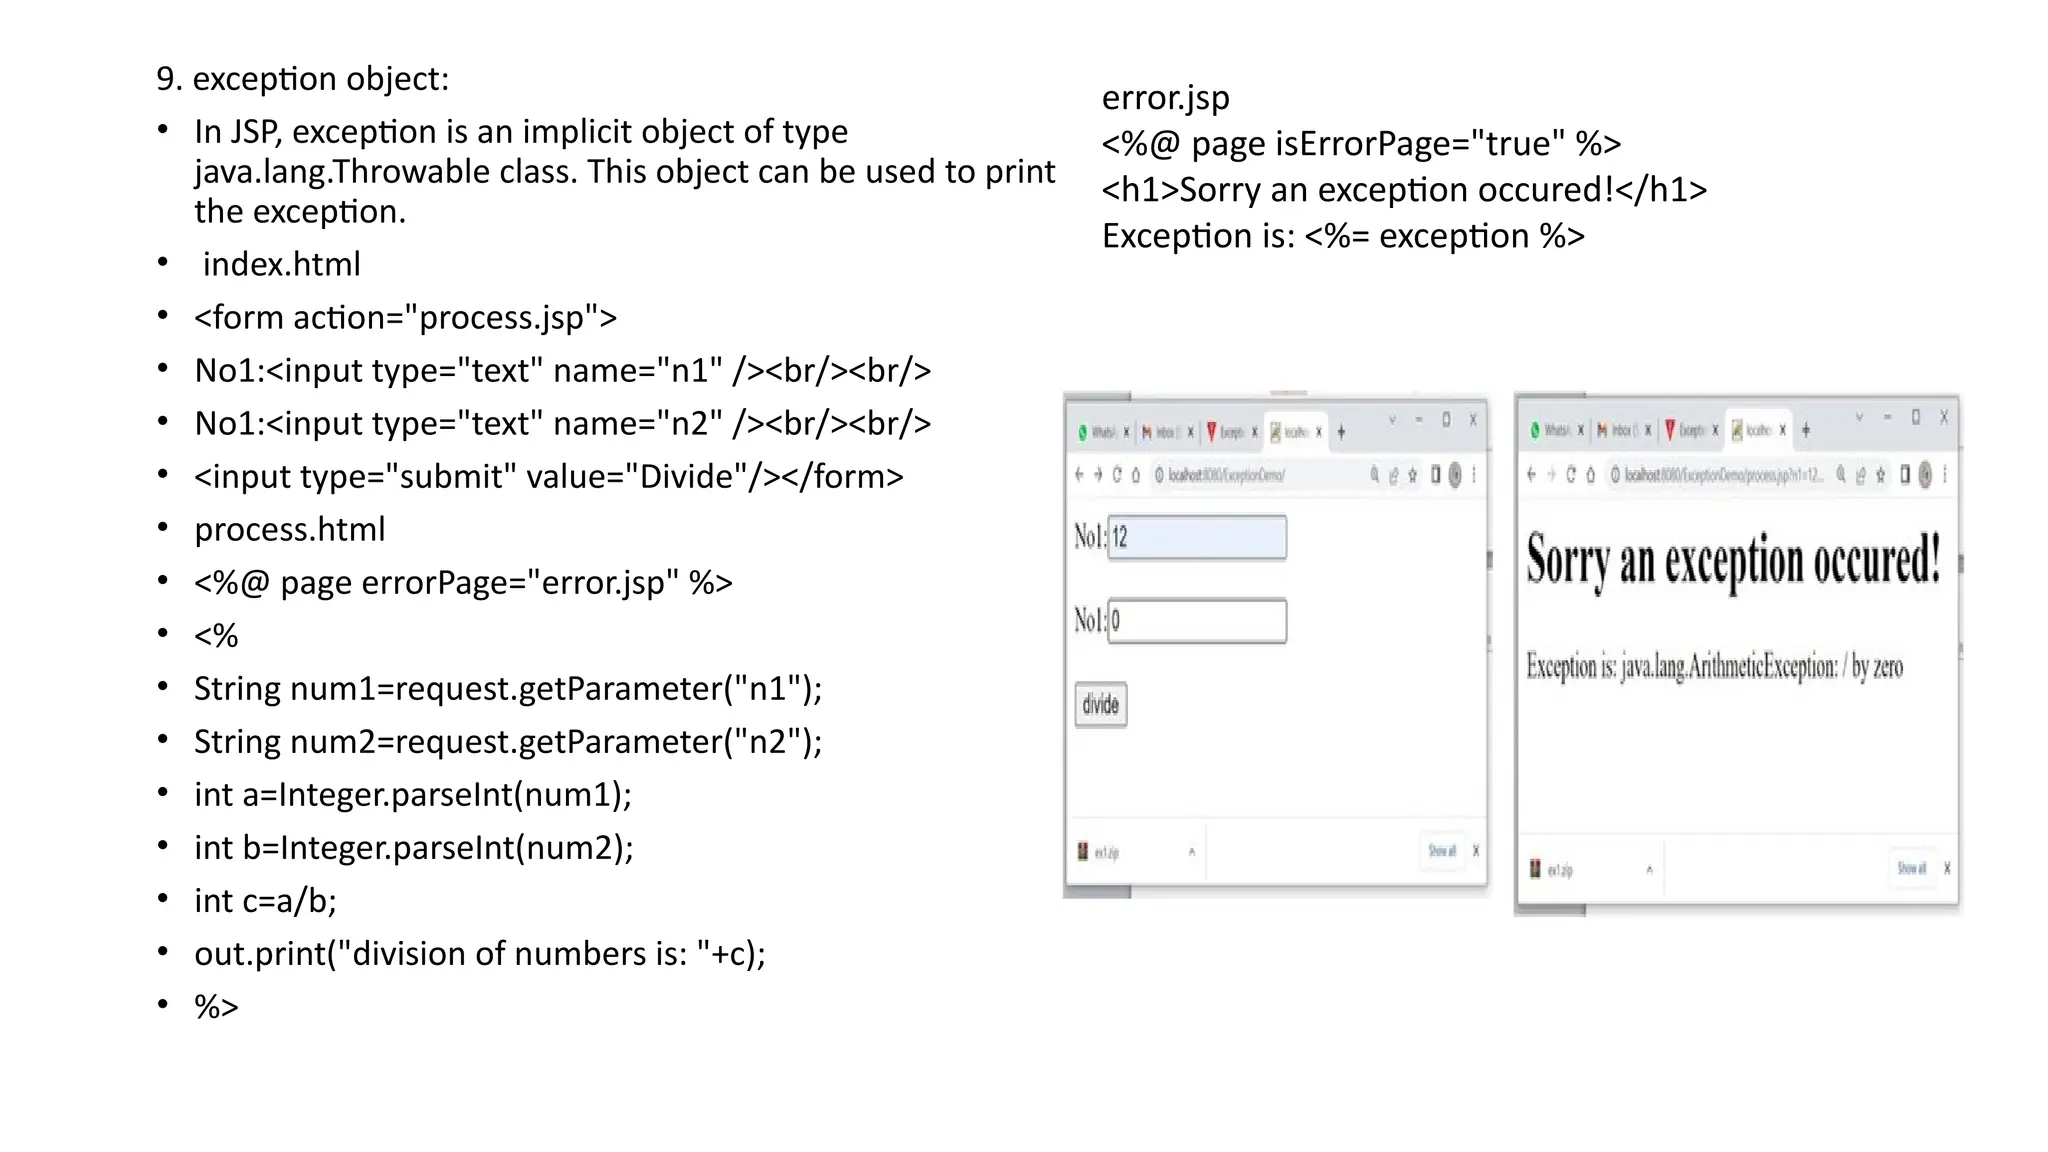
Task: Click the input field containing 0
Action: (x=1197, y=621)
